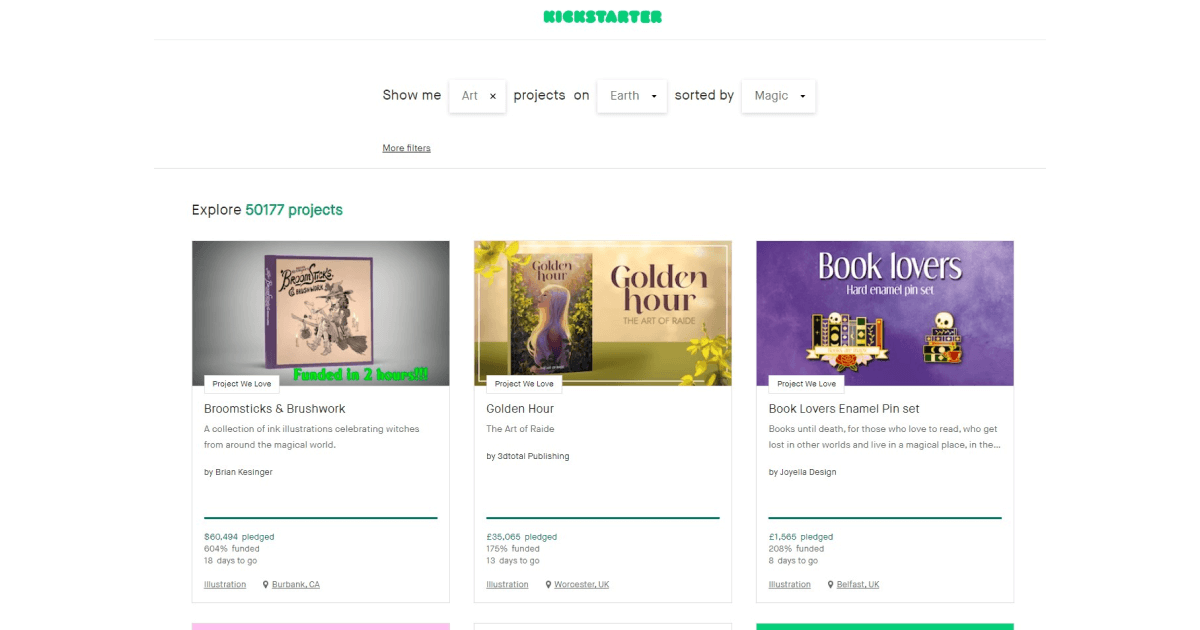
Task: View creator Joyella Design
Action: [x=803, y=472]
